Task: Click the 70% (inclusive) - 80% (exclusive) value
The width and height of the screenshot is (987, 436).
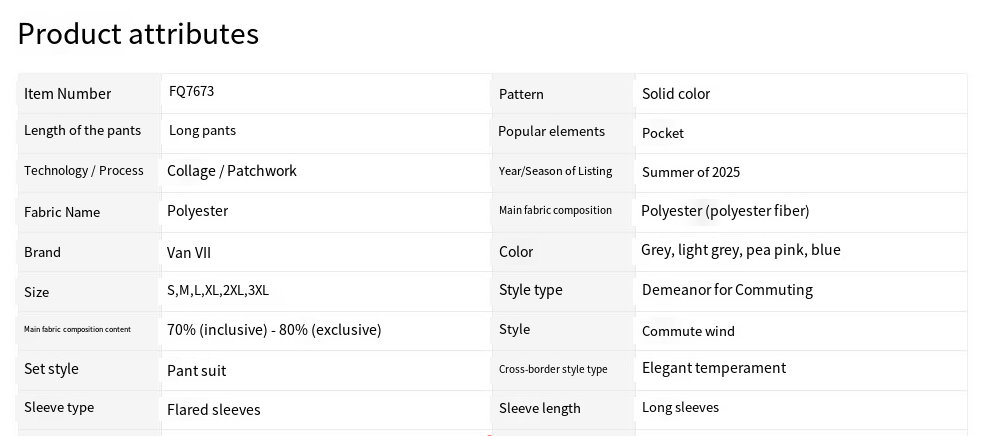Action: point(274,330)
